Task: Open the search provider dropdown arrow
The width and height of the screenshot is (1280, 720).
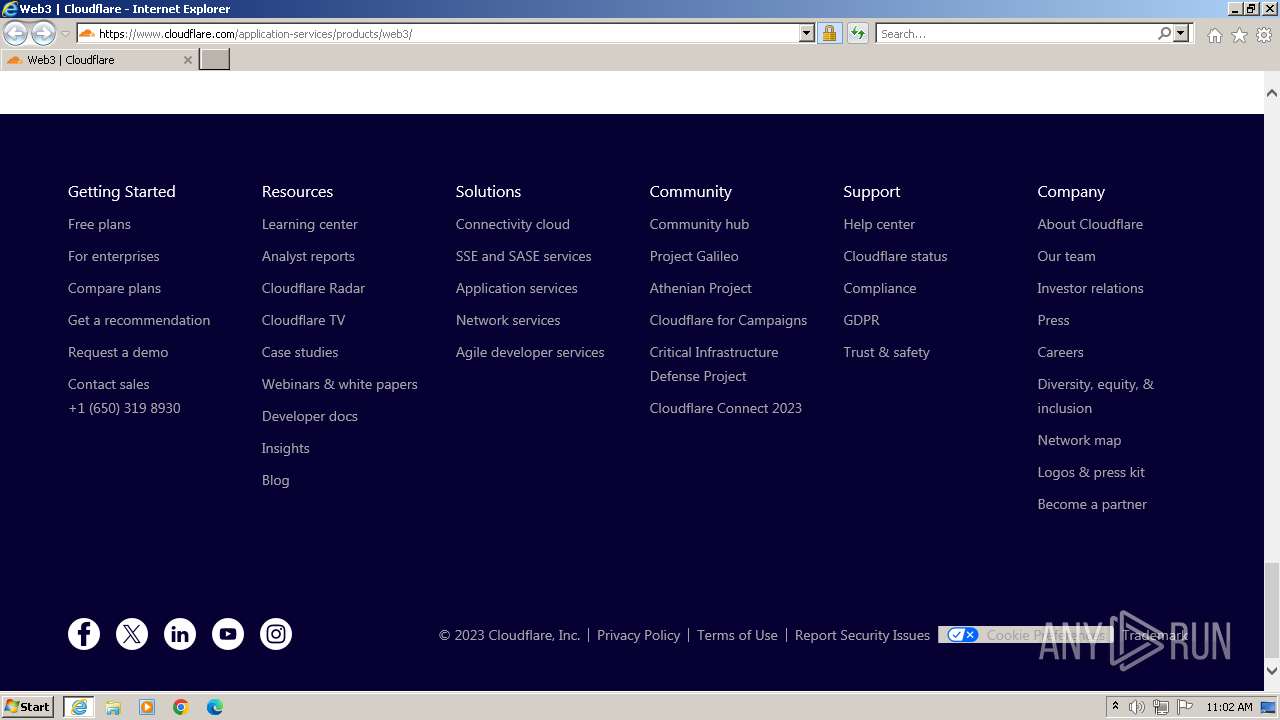Action: click(1181, 34)
